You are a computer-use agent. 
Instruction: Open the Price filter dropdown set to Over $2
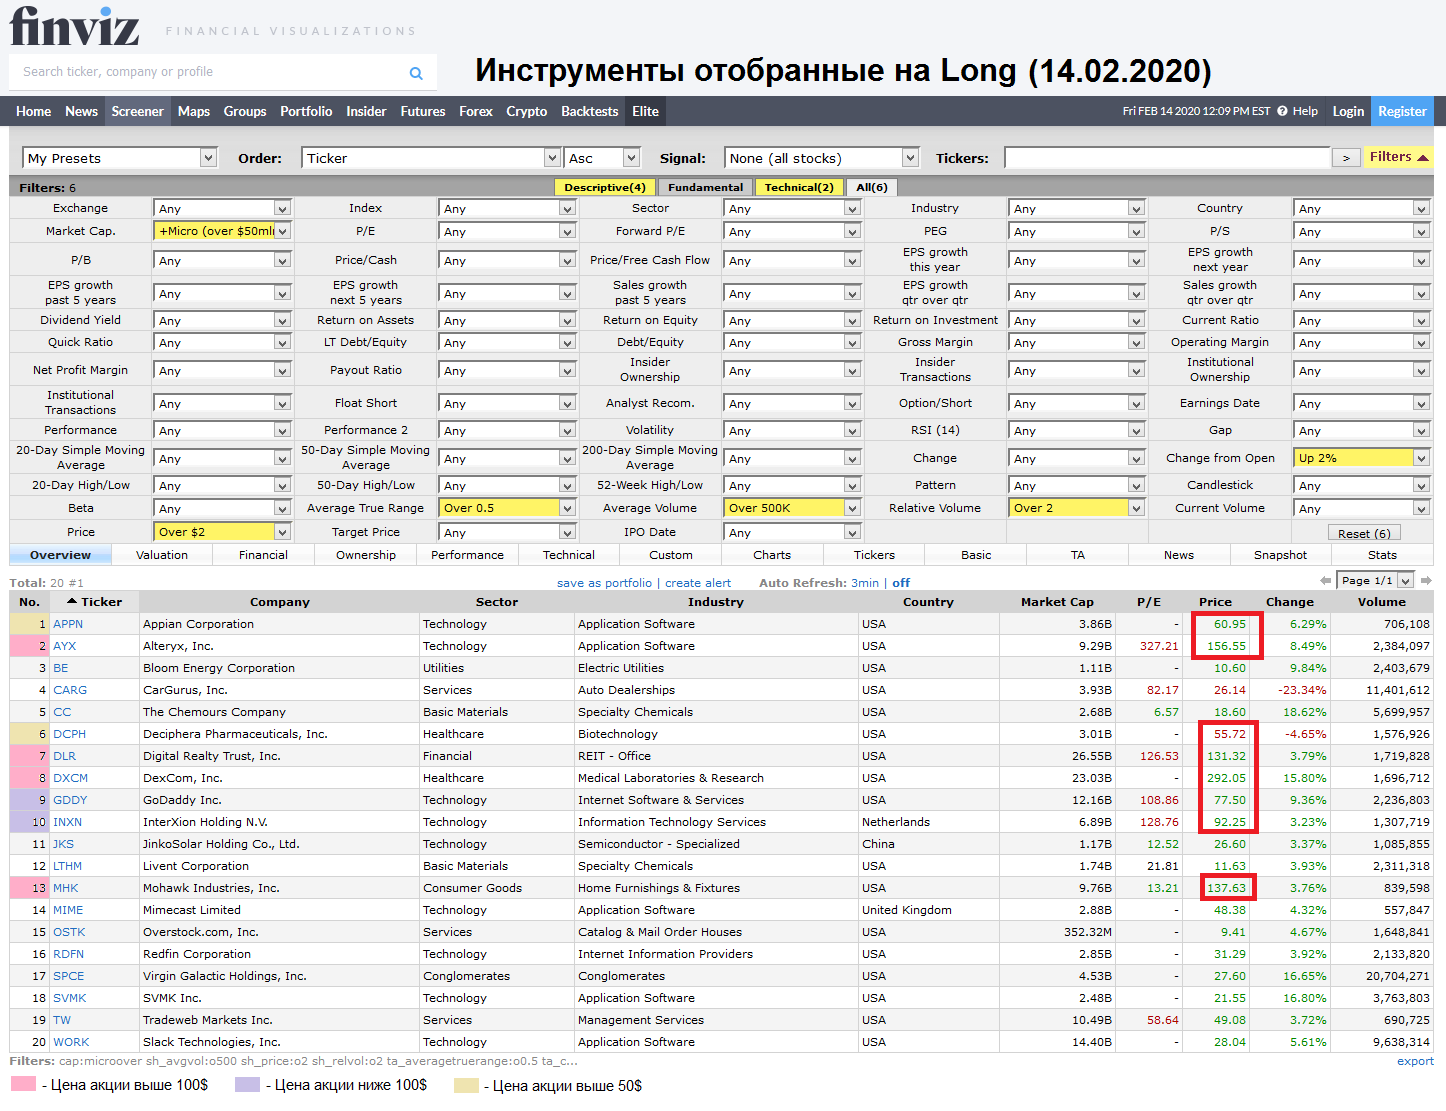pyautogui.click(x=222, y=532)
